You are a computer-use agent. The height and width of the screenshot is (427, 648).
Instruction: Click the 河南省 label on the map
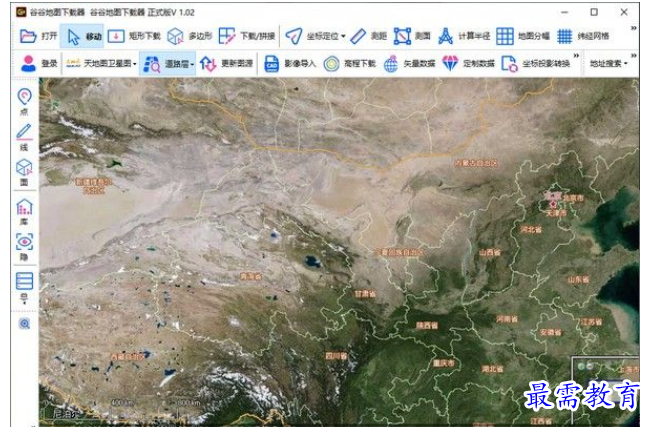point(507,319)
